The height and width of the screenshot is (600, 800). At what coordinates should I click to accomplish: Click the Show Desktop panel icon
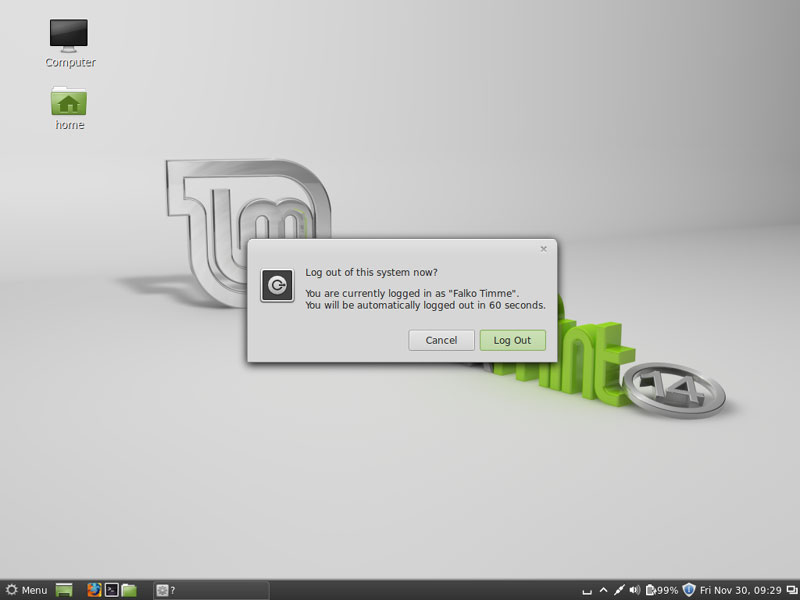[64, 590]
